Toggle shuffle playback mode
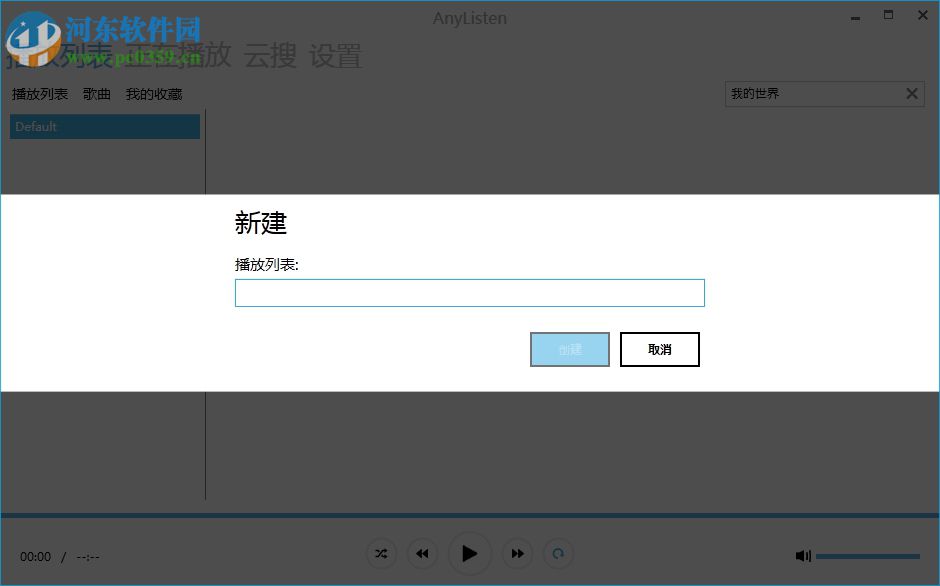This screenshot has width=940, height=586. [381, 553]
